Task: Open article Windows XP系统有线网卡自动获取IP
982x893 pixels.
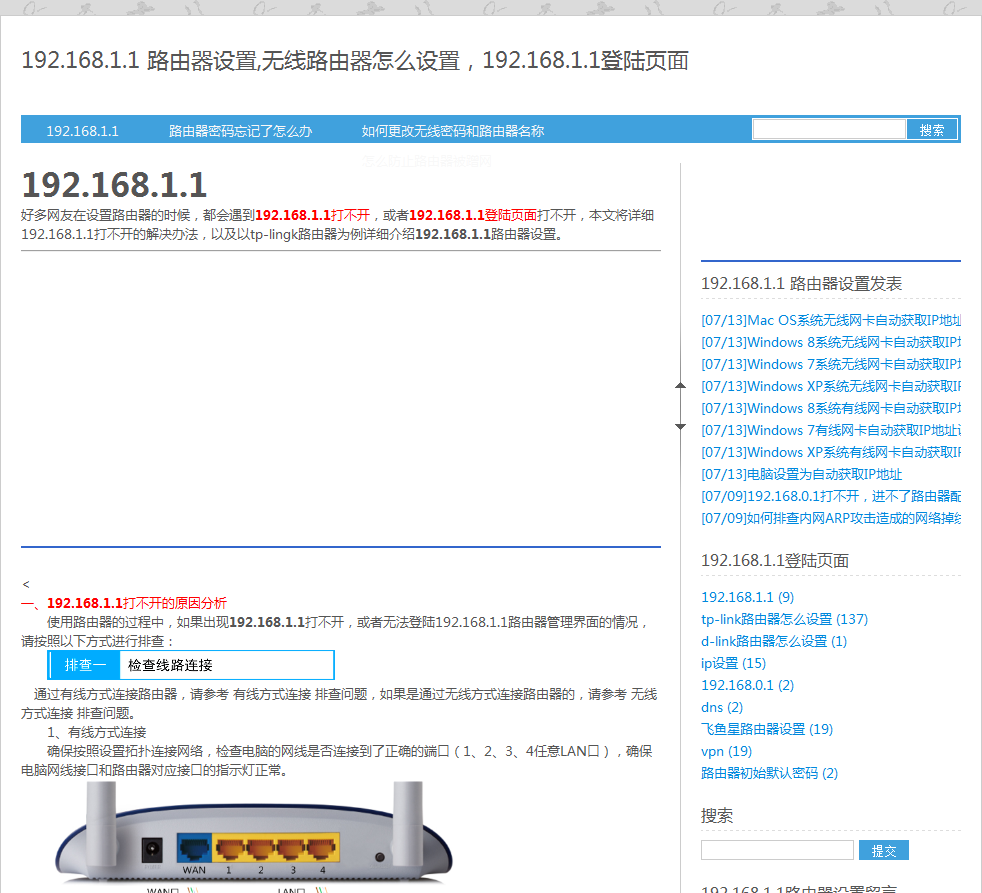Action: [830, 452]
